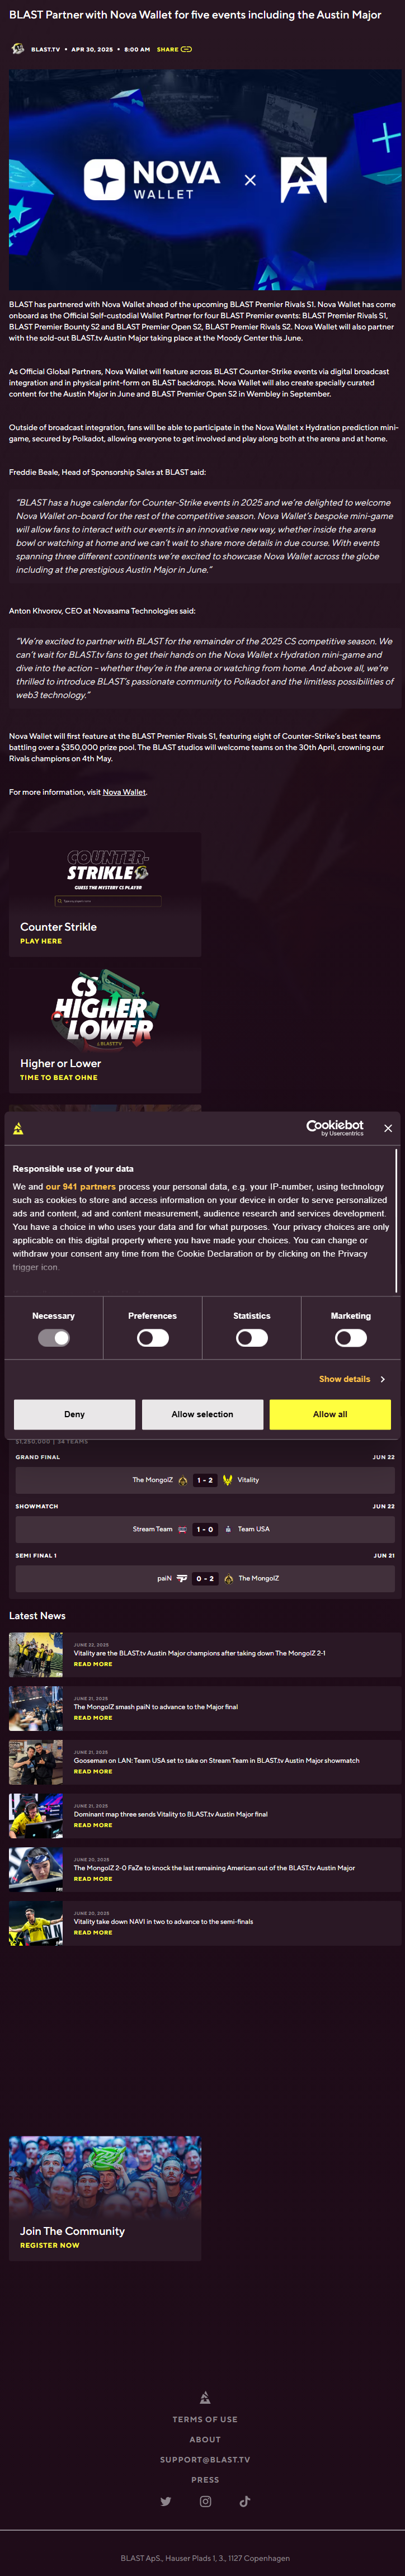Toggle the Necessary cookies switch

click(x=54, y=1338)
